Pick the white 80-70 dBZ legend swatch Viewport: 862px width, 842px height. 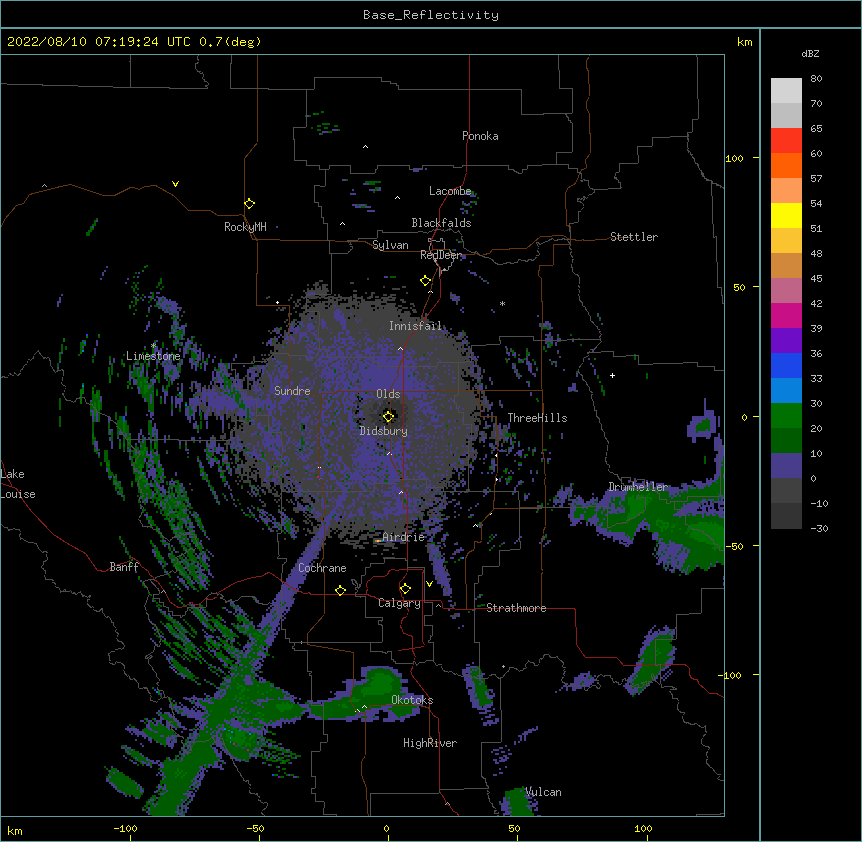pyautogui.click(x=786, y=91)
